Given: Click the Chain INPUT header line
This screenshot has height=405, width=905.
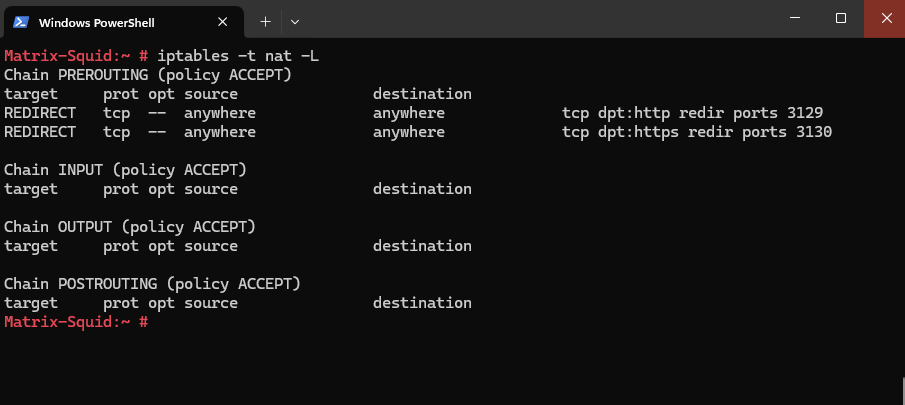Looking at the screenshot, I should click(x=125, y=170).
